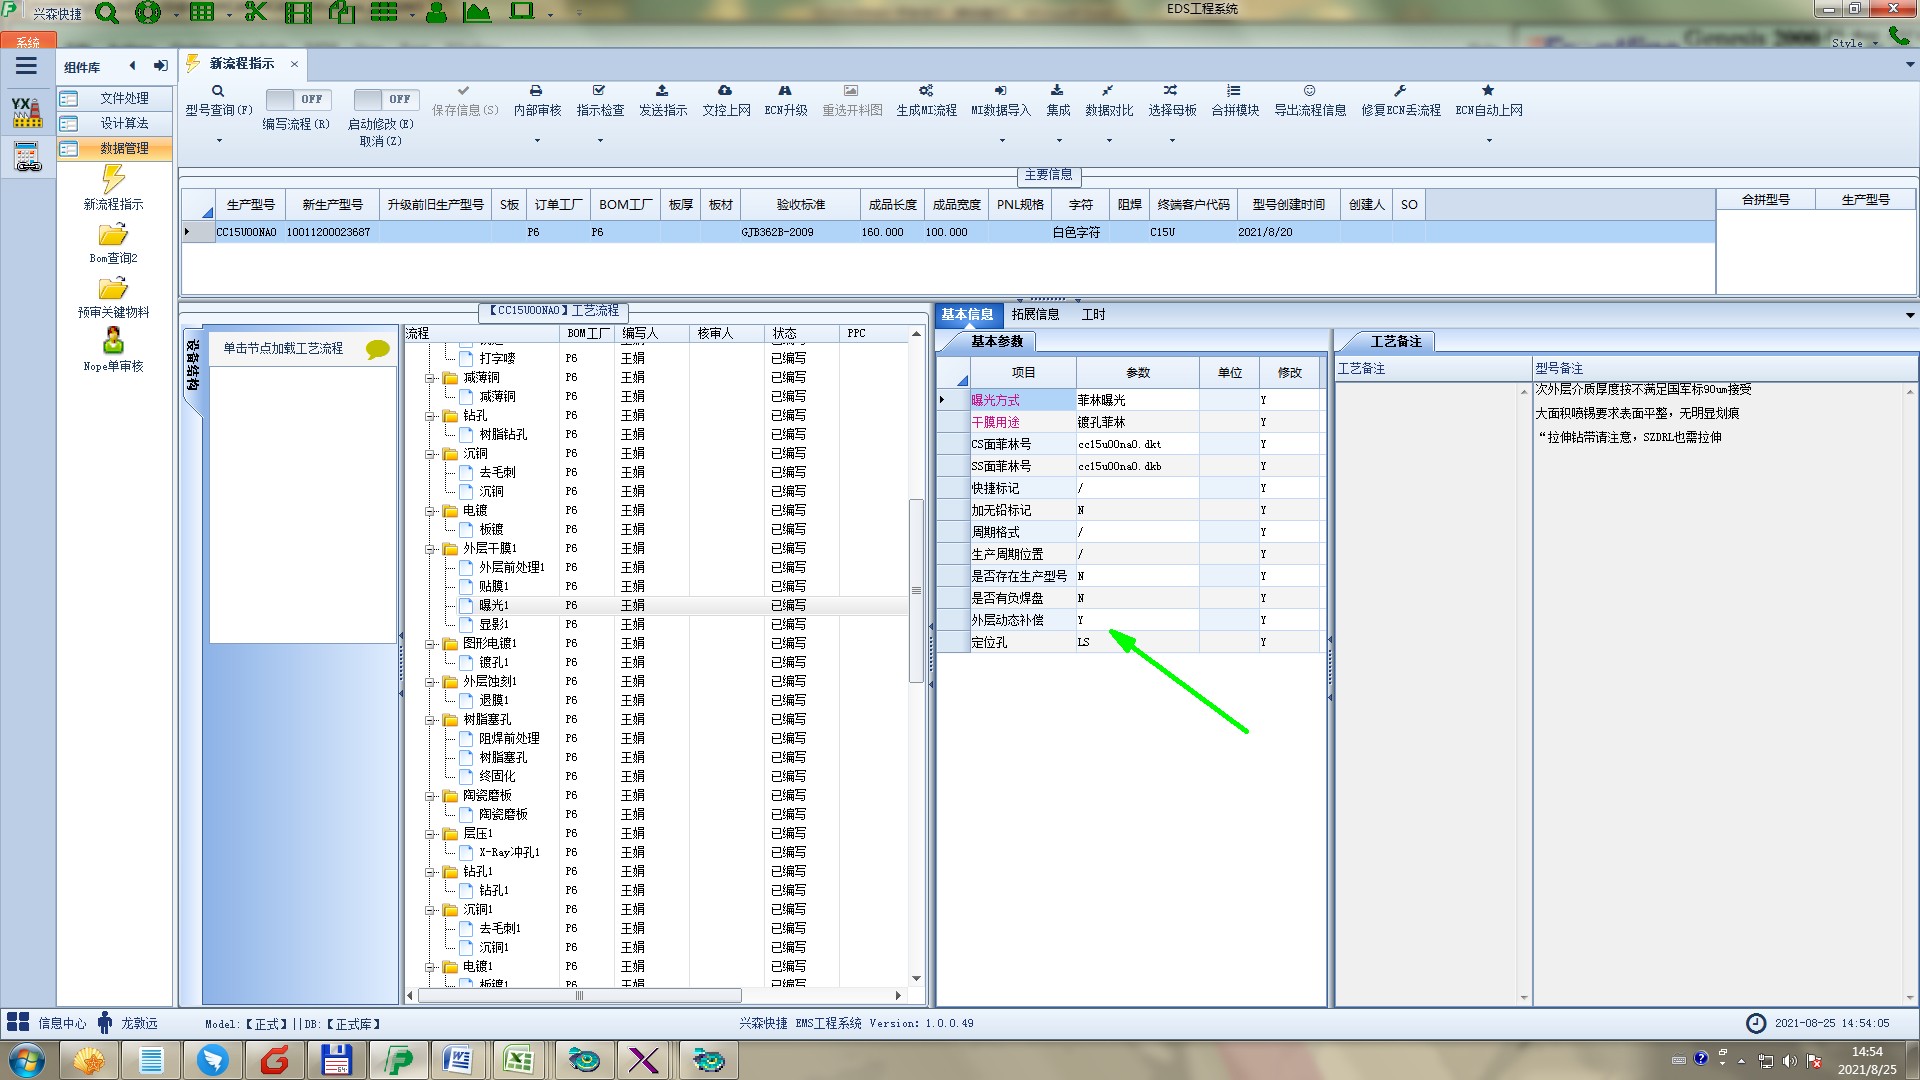The height and width of the screenshot is (1080, 1920).
Task: Open dropdown arrow under ECN自动上网
Action: pos(1489,141)
